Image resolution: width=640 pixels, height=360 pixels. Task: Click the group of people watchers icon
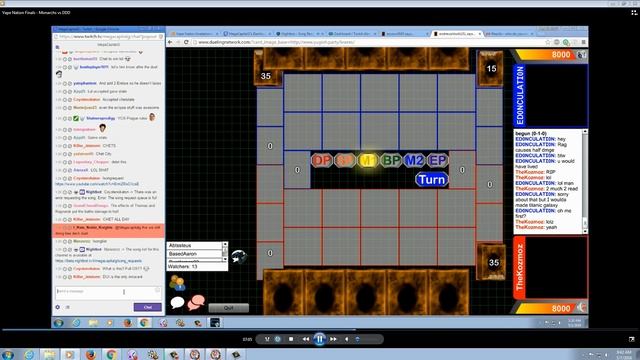click(177, 282)
